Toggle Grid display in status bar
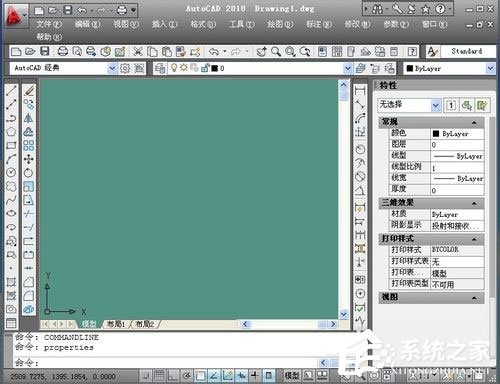Image resolution: width=500 pixels, height=384 pixels. point(159,376)
